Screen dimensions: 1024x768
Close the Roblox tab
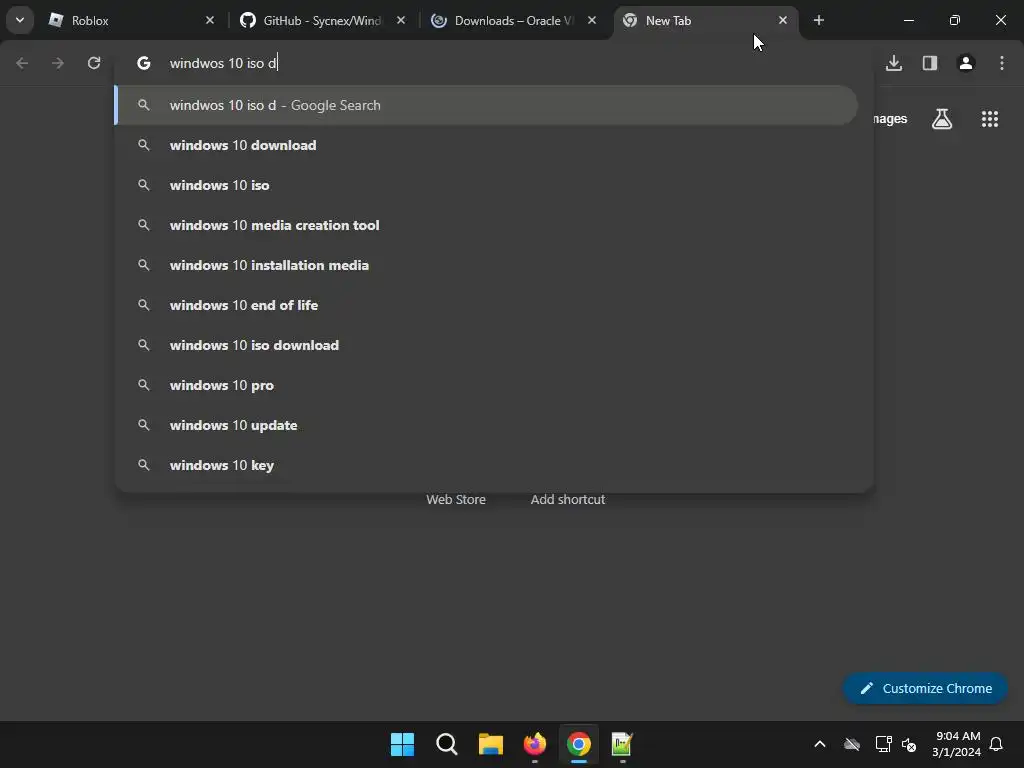210,20
